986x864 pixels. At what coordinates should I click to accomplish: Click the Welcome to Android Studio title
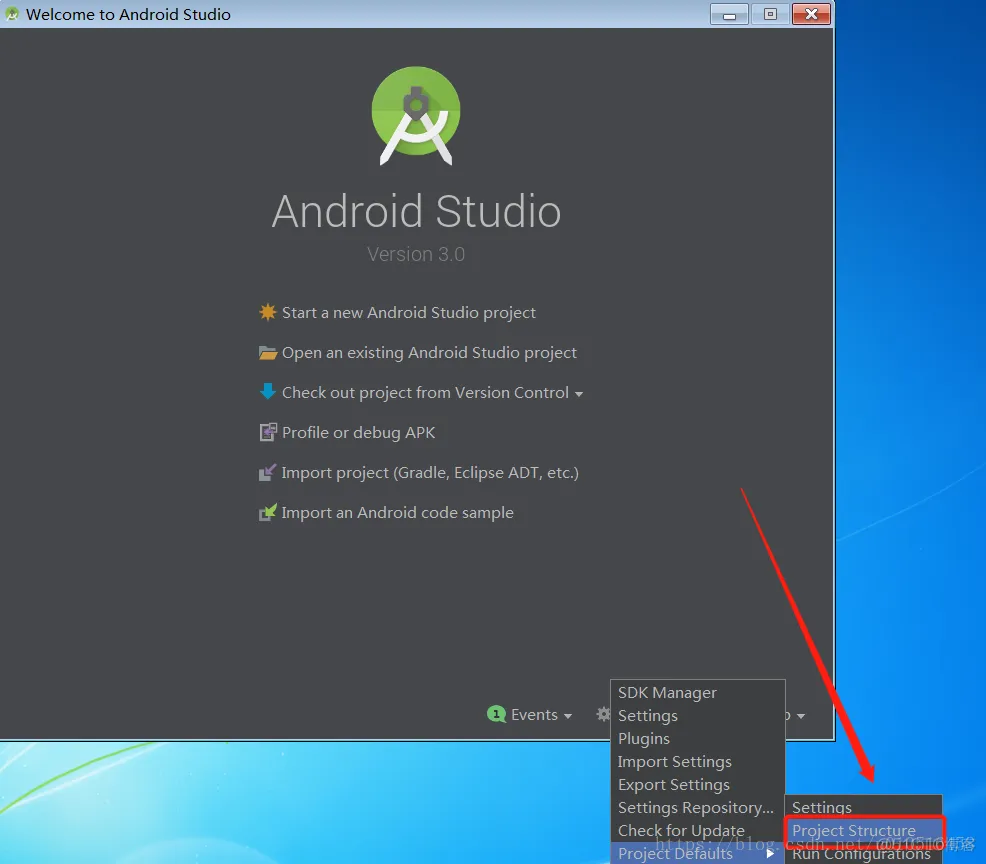point(128,14)
